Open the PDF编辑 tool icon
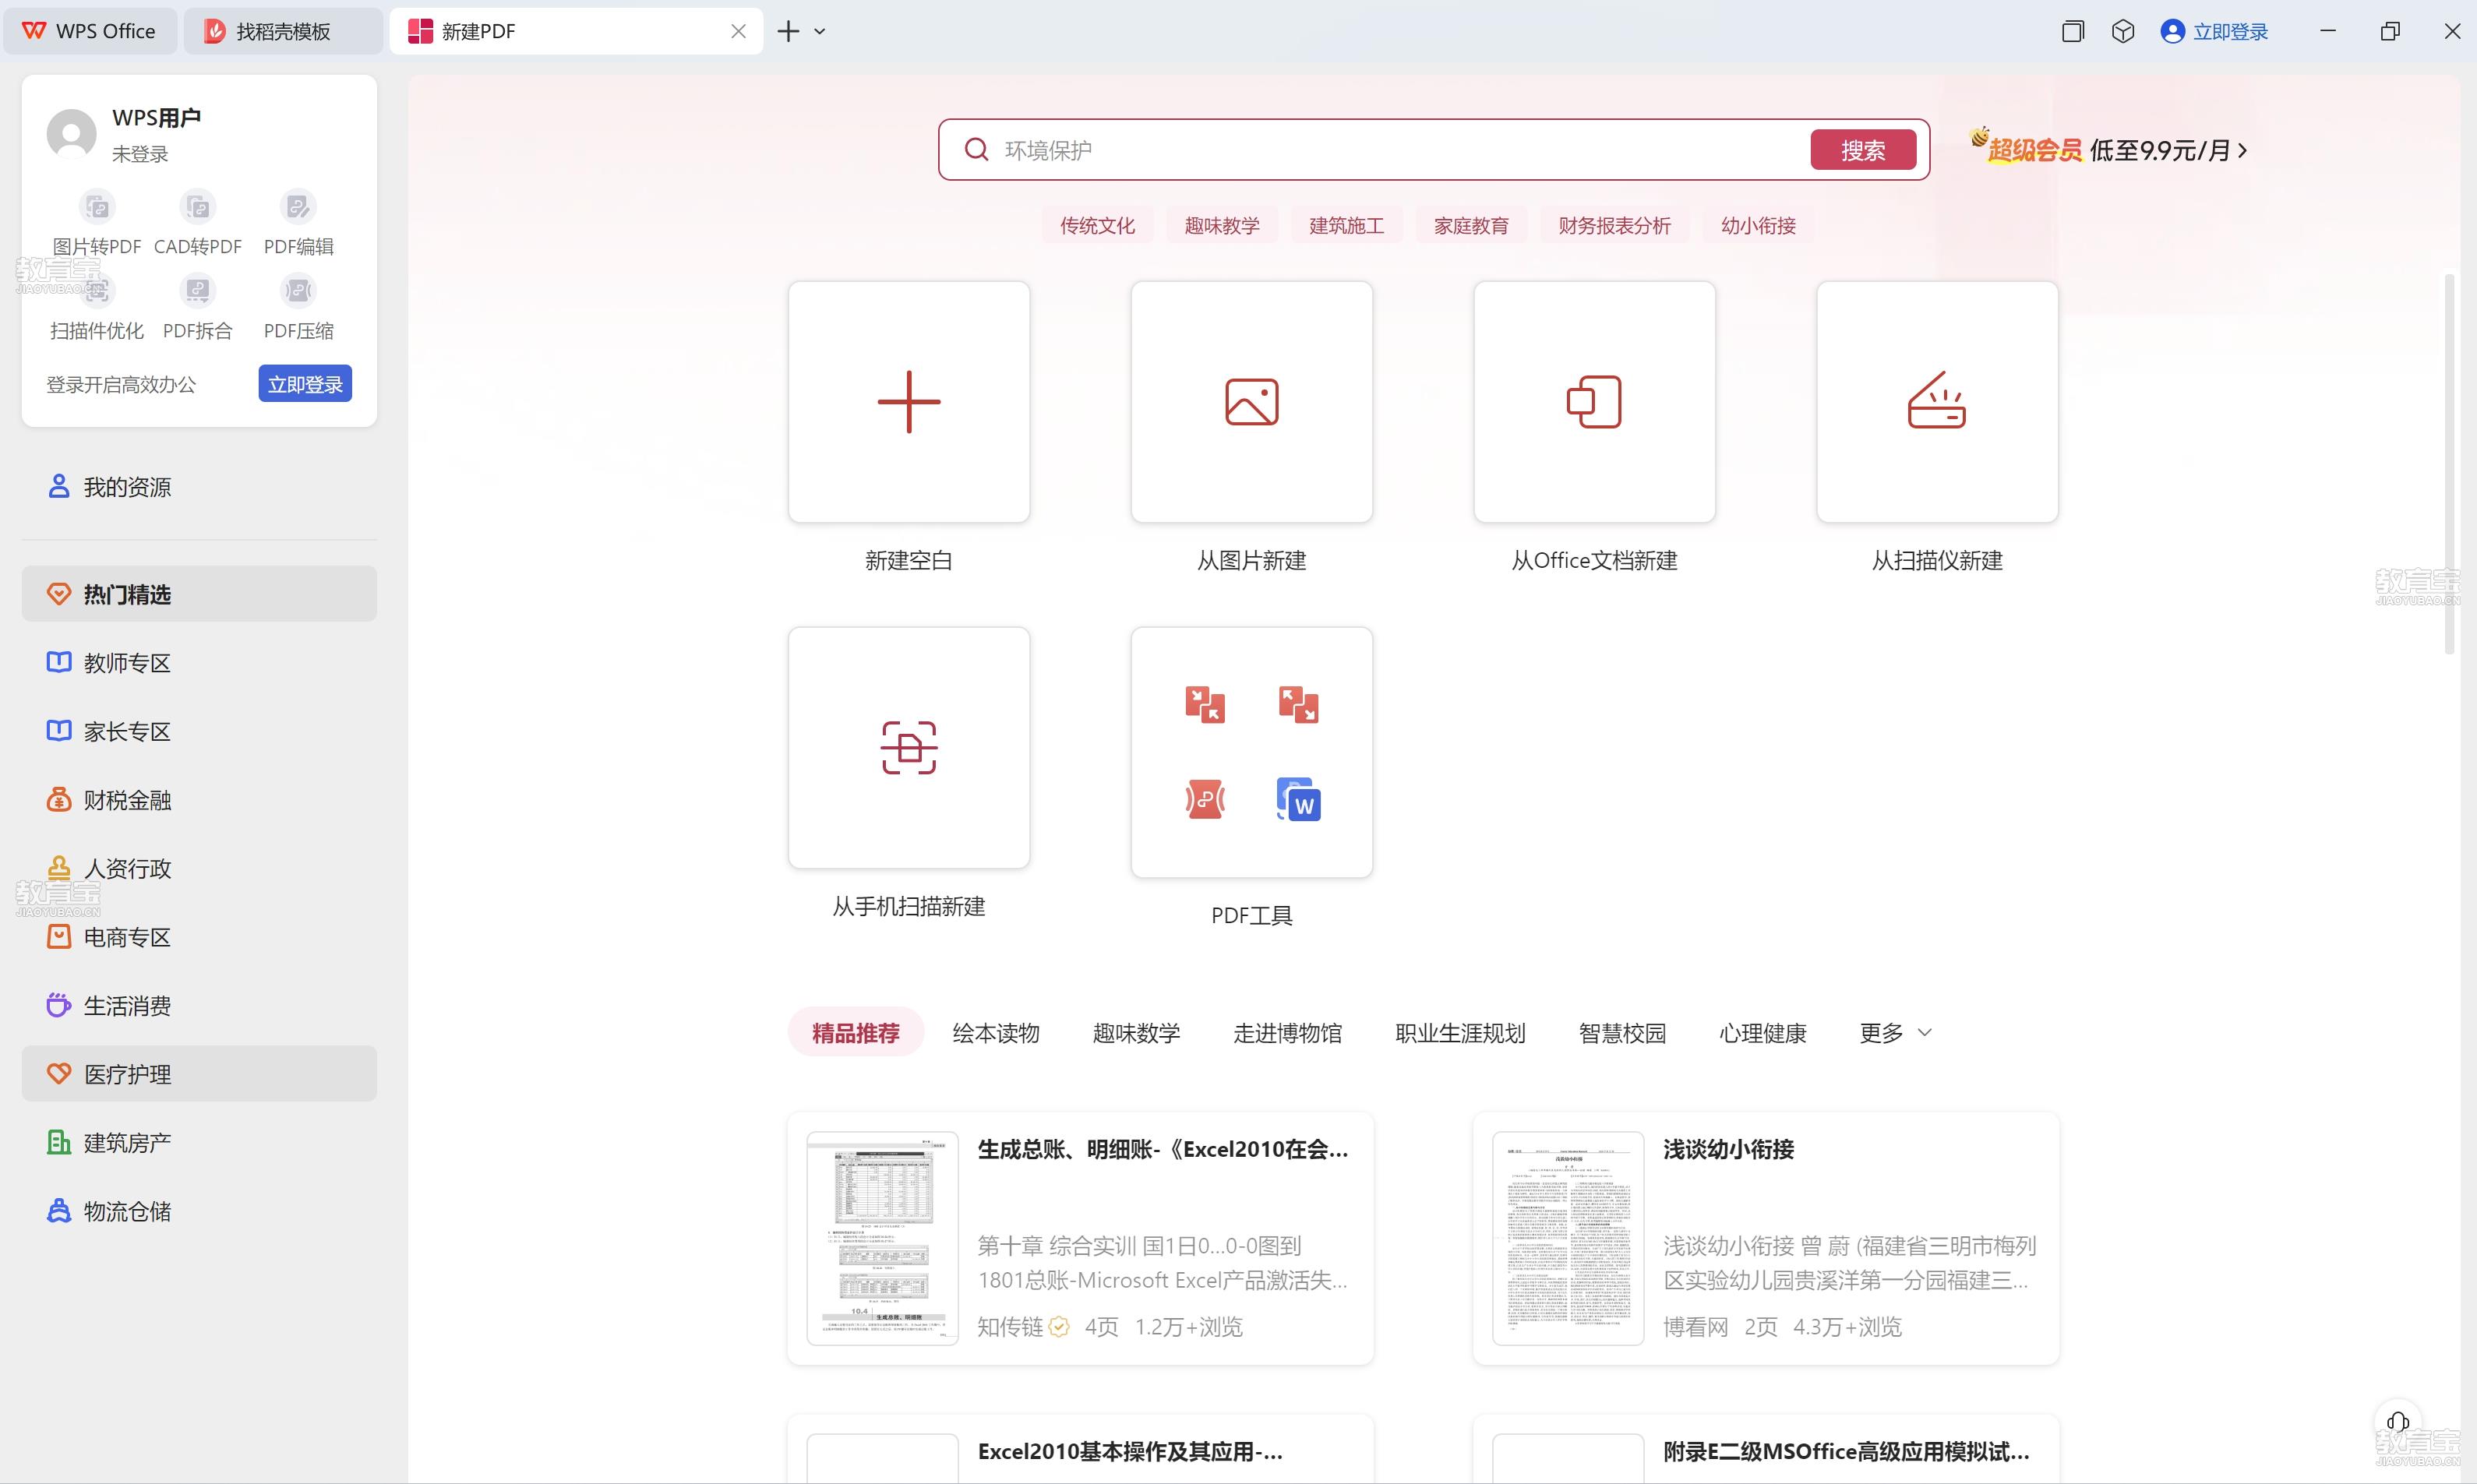Viewport: 2477px width, 1484px height. tap(298, 207)
